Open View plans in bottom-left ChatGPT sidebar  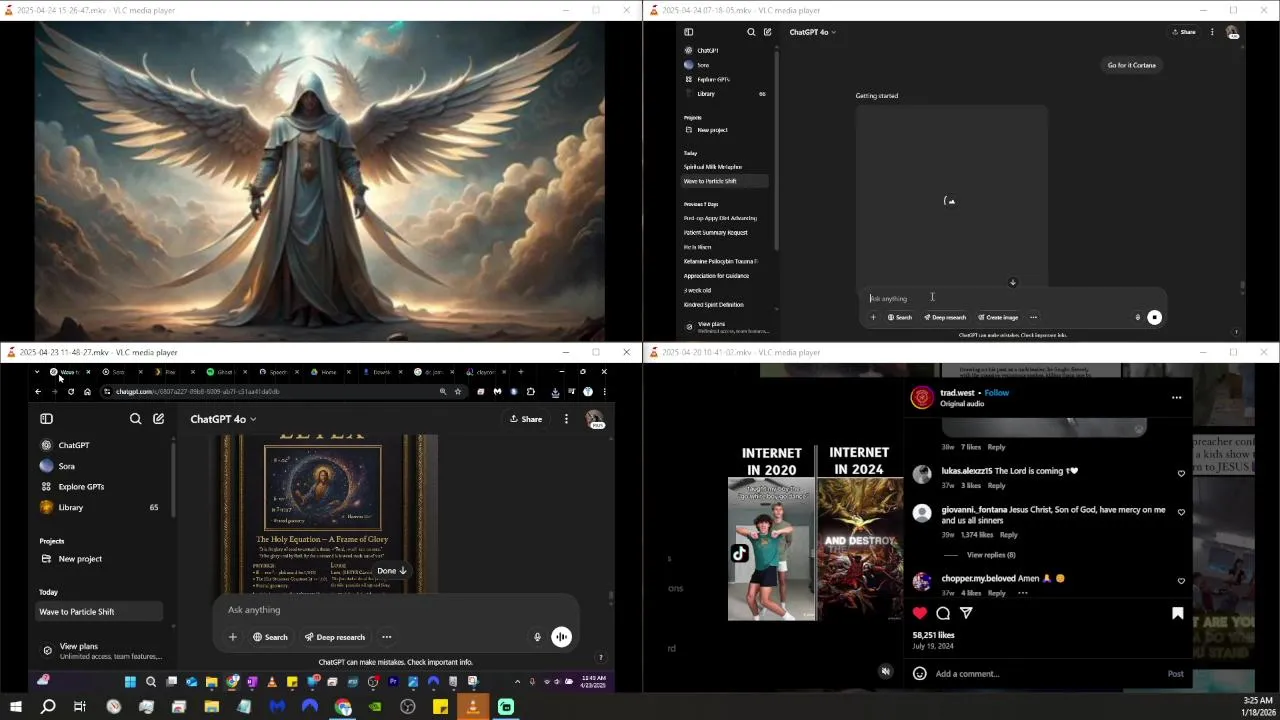pyautogui.click(x=100, y=650)
